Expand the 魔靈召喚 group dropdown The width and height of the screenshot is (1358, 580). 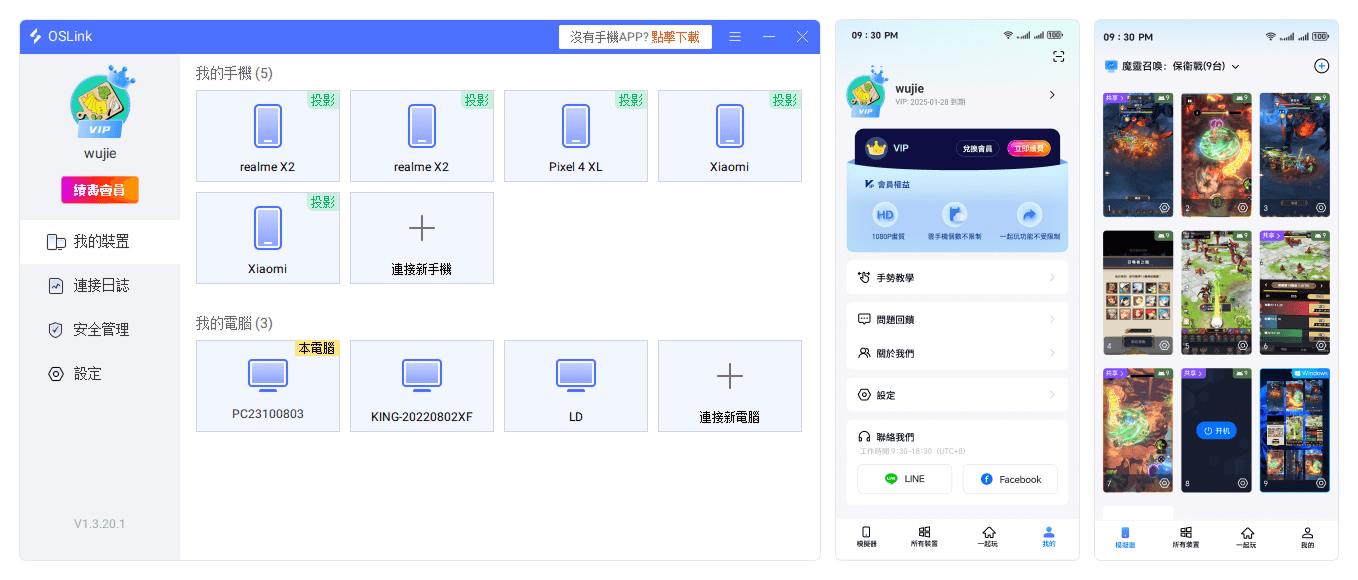1235,67
